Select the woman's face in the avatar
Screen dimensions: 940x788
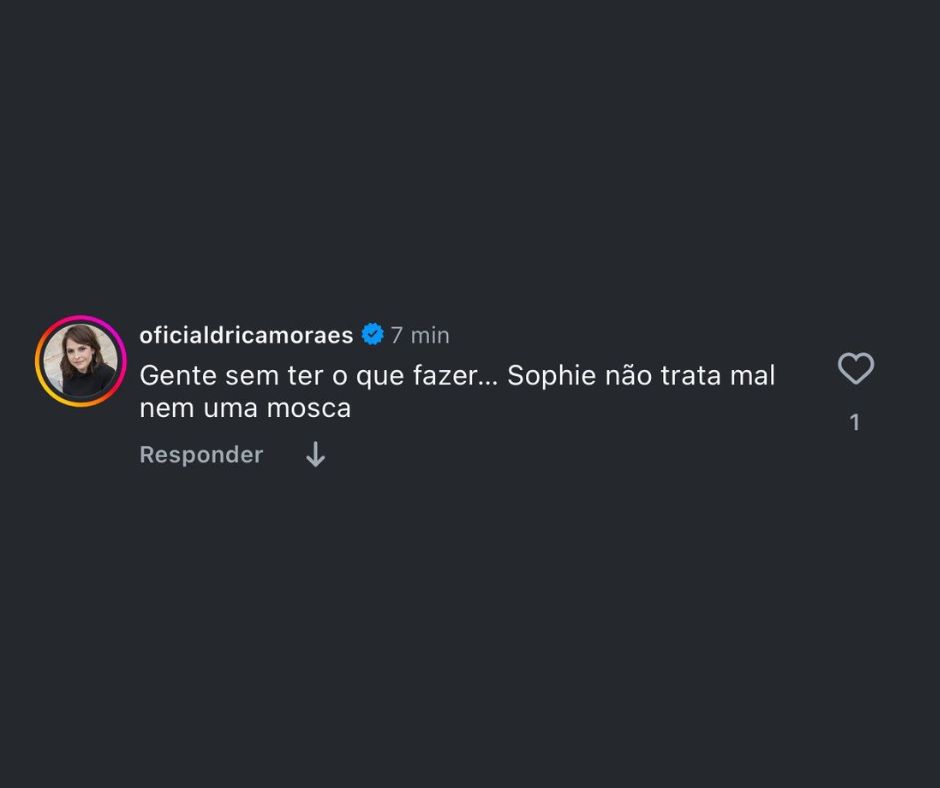click(80, 353)
